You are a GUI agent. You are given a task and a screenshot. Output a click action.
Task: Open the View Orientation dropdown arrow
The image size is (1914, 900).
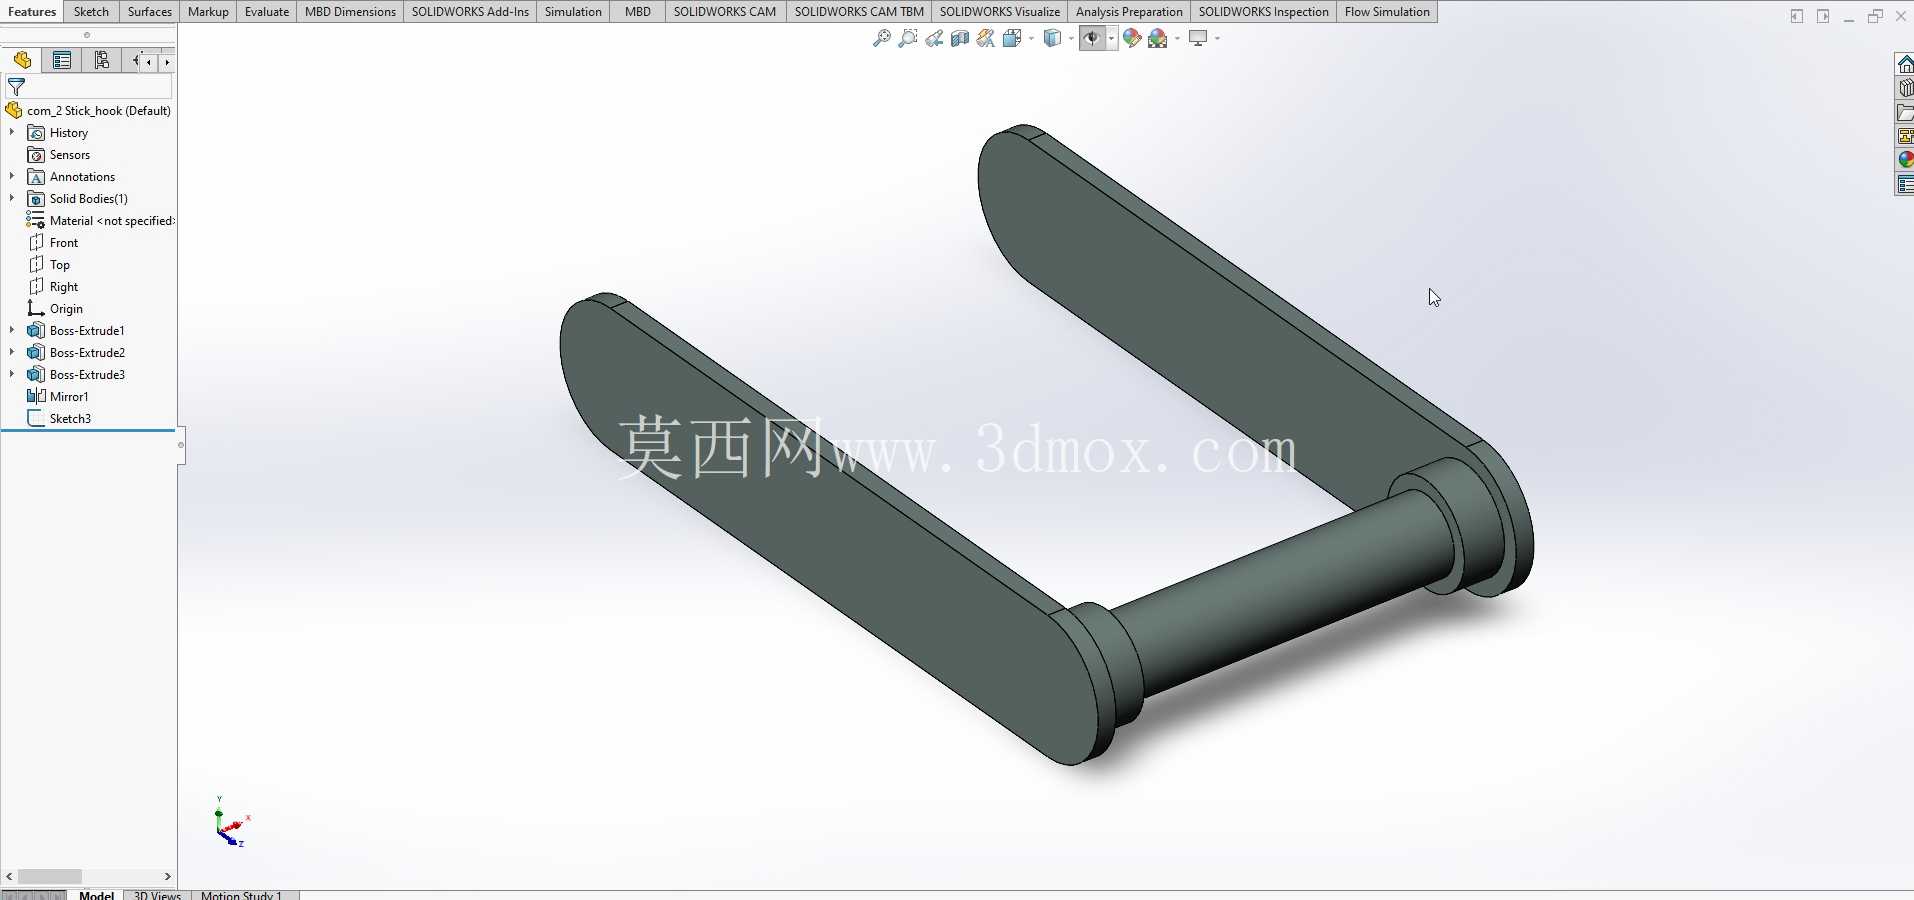click(1031, 38)
